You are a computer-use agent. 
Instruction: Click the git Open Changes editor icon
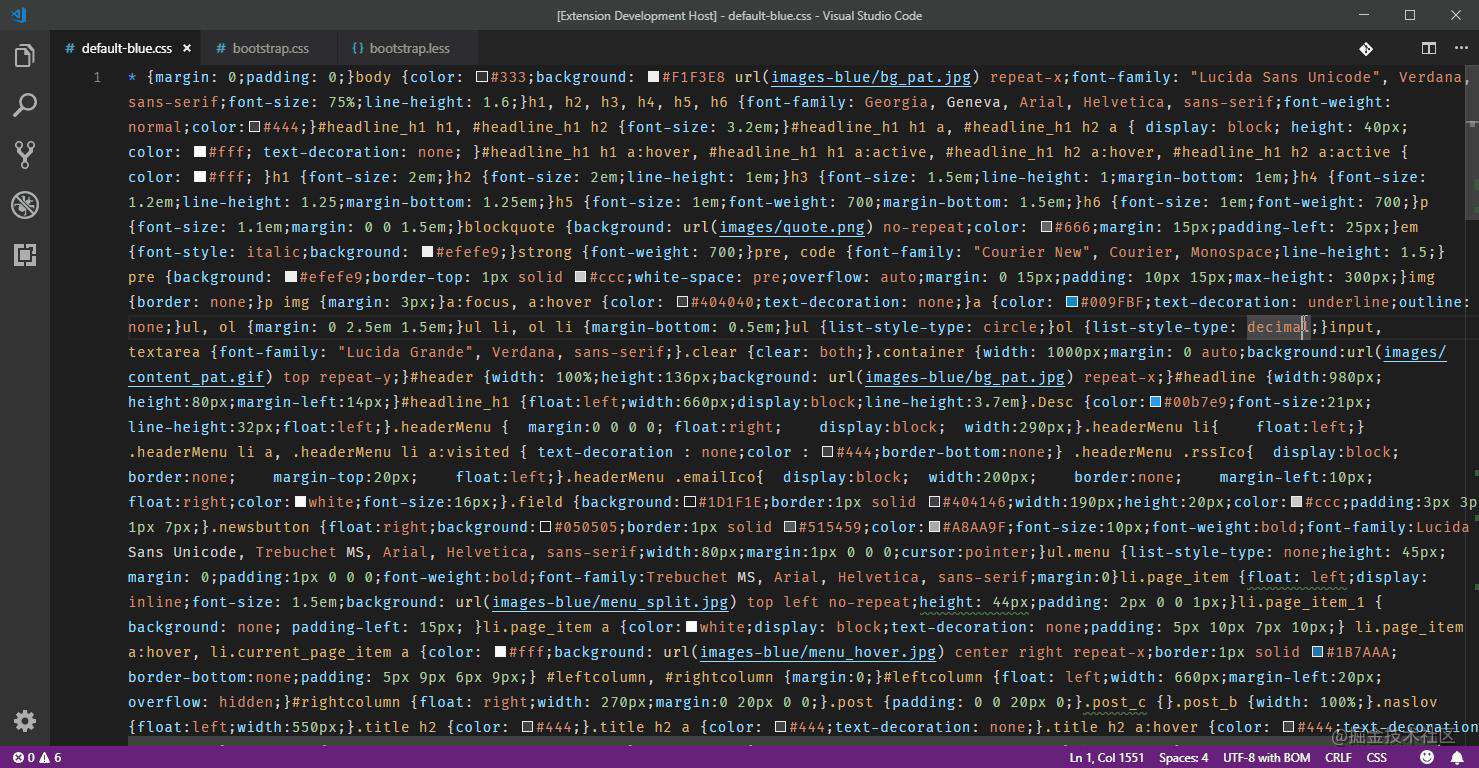[1366, 48]
